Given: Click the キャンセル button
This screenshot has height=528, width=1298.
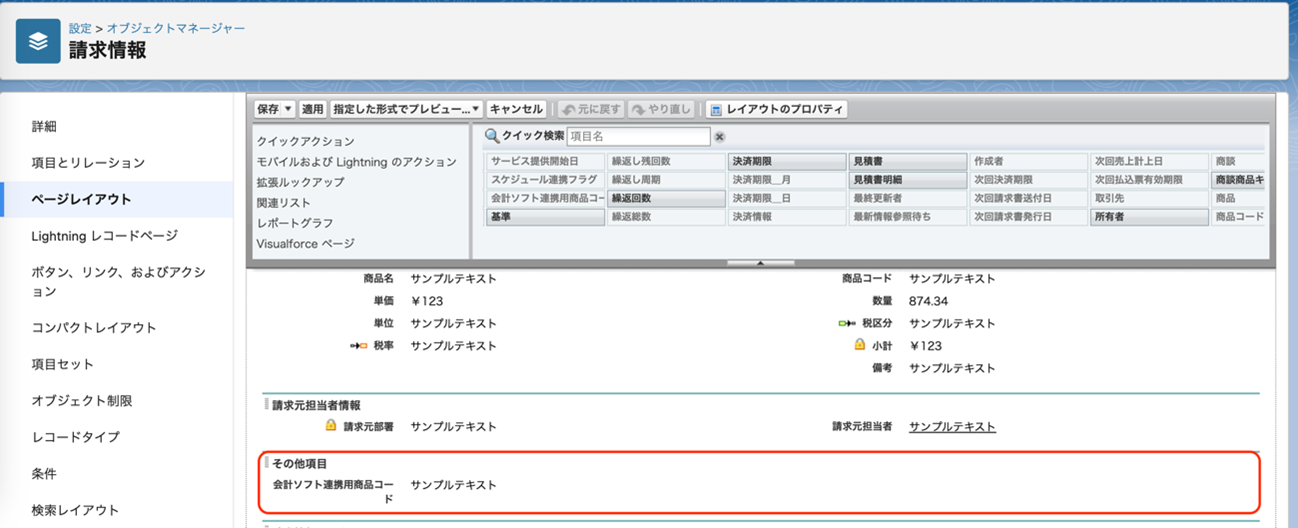Looking at the screenshot, I should tap(516, 109).
